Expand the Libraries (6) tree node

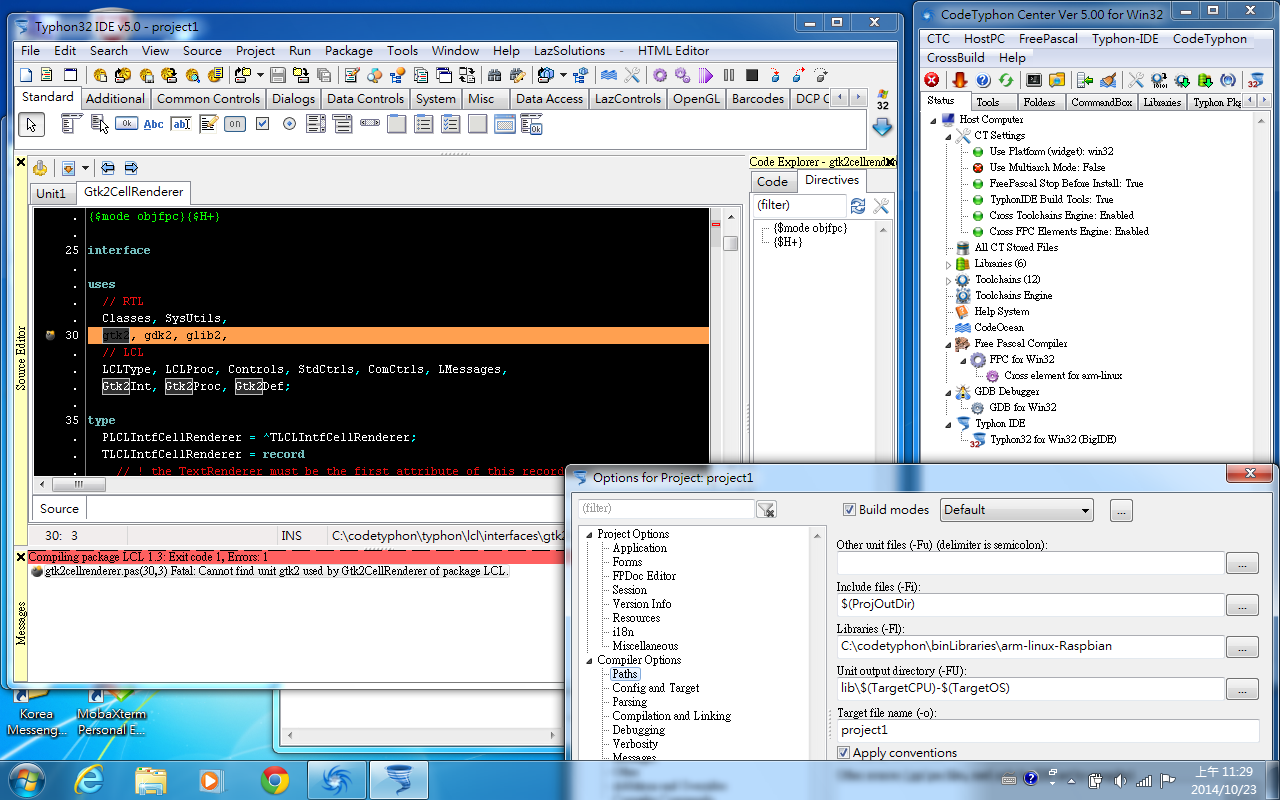coord(950,264)
